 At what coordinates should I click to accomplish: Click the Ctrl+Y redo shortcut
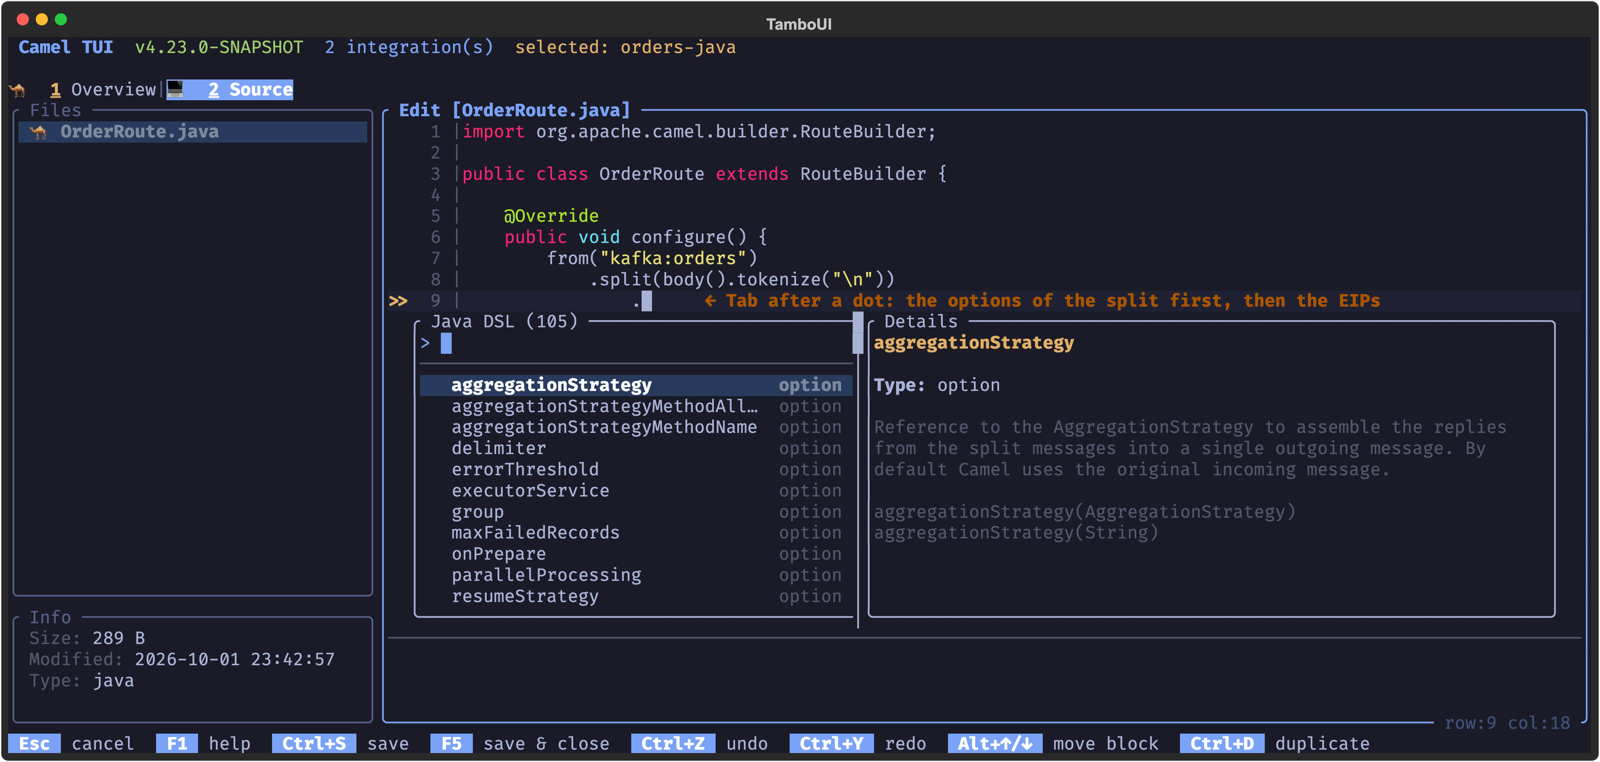point(858,744)
